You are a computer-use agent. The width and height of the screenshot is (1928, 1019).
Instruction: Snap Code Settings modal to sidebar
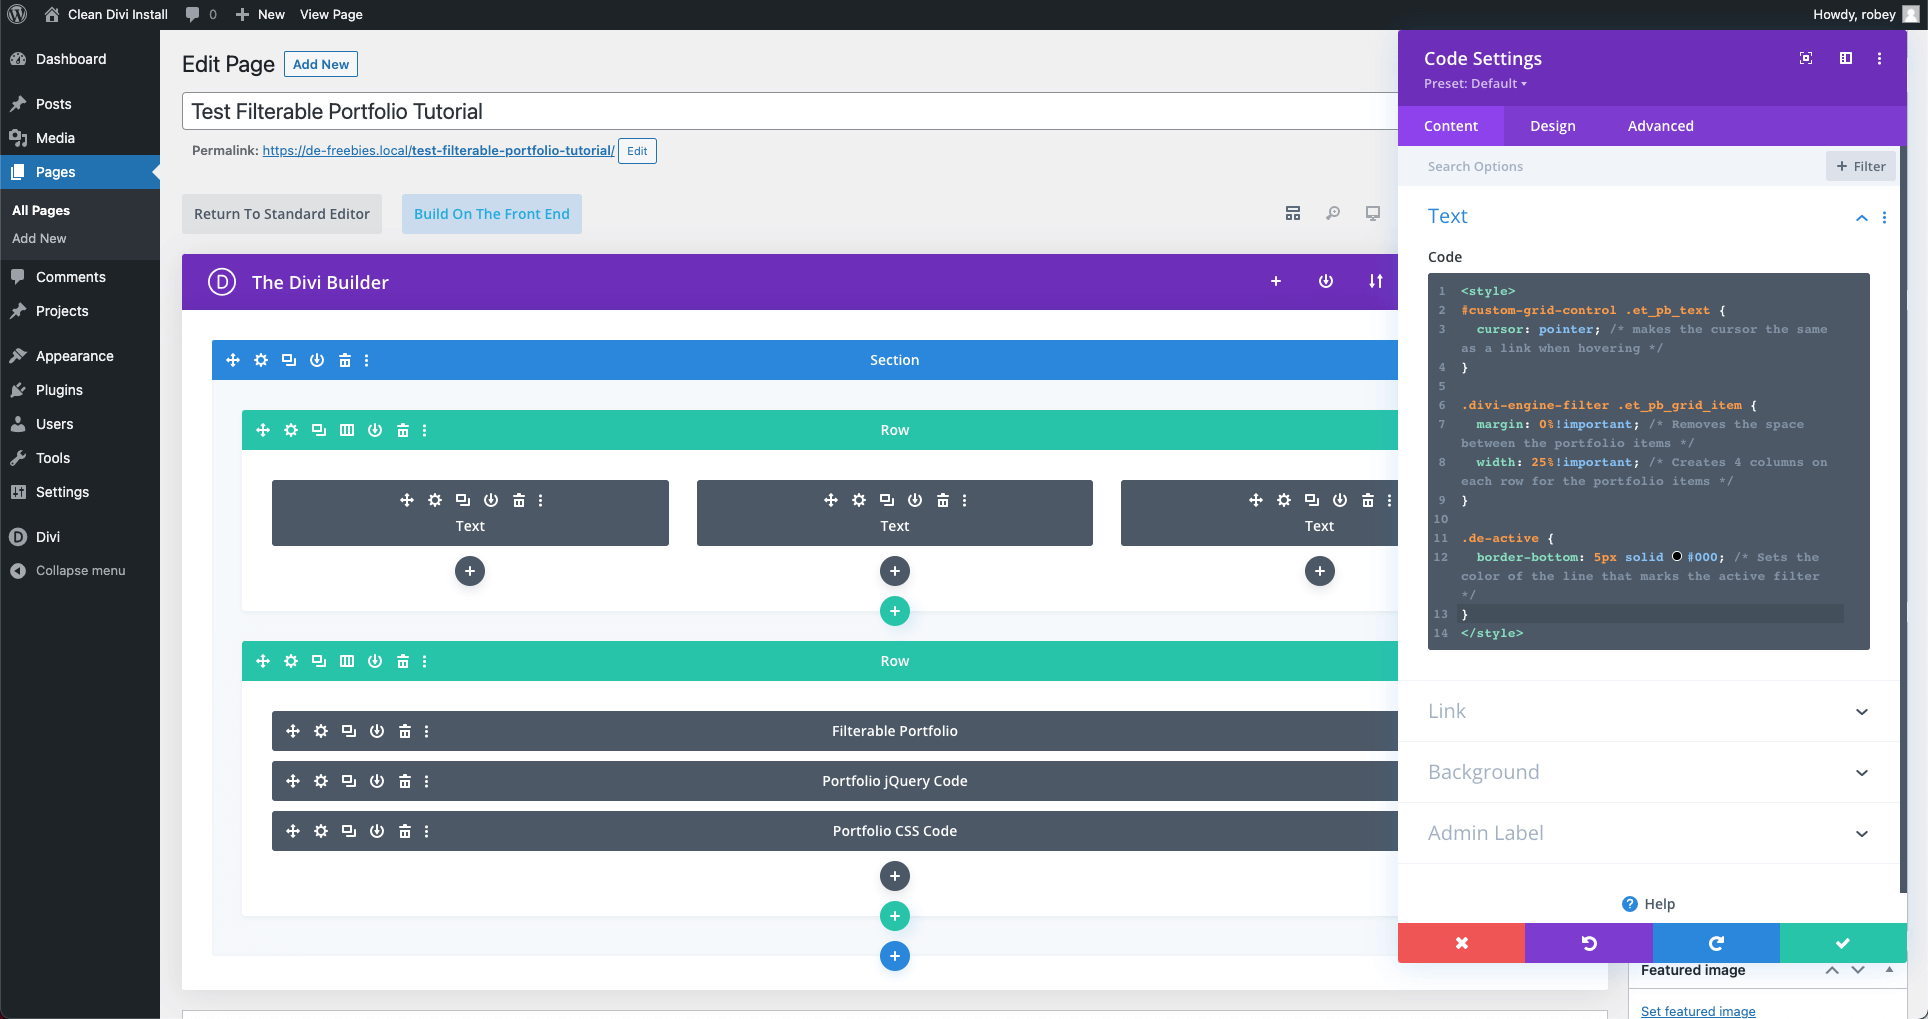[x=1846, y=58]
